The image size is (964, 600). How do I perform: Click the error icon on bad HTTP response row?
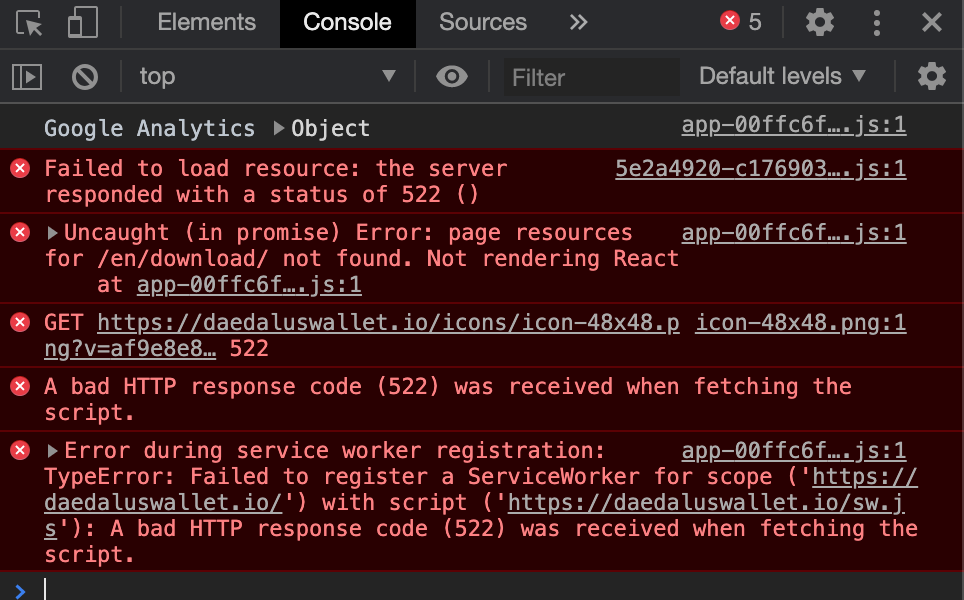tap(20, 386)
